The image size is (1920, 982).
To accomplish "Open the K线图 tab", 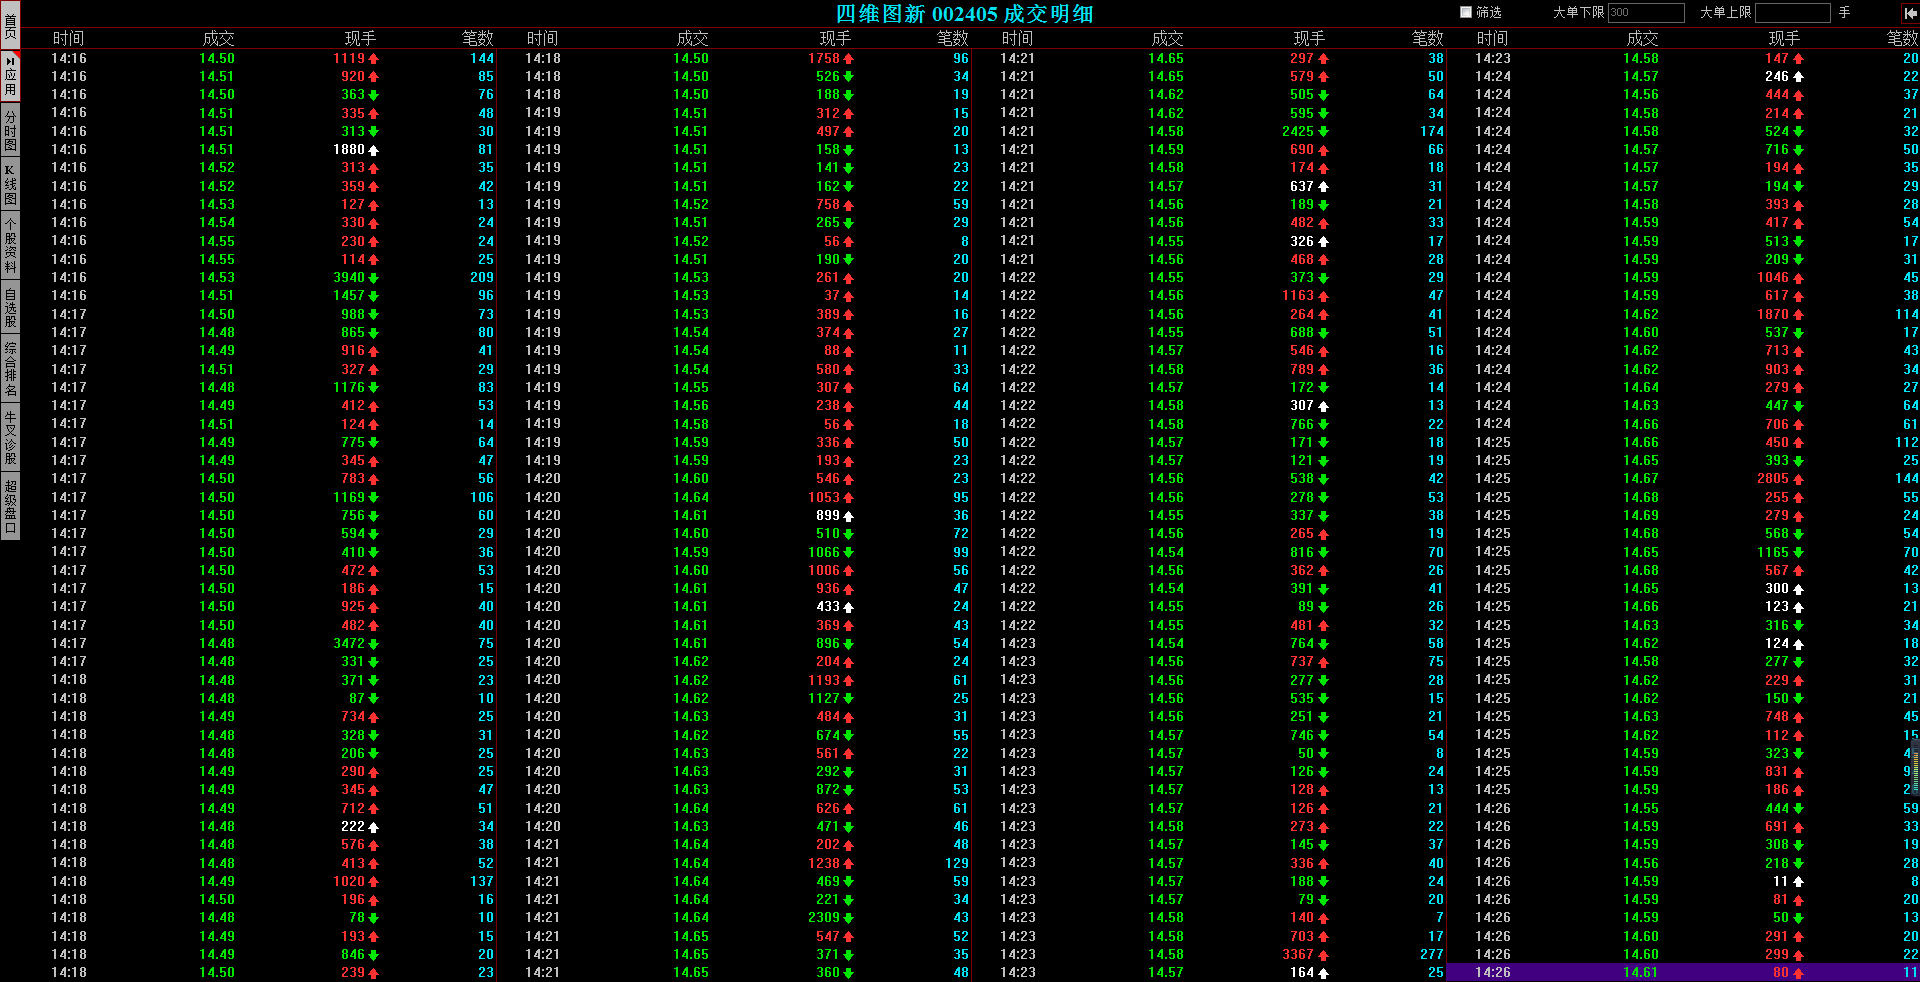I will tap(10, 184).
